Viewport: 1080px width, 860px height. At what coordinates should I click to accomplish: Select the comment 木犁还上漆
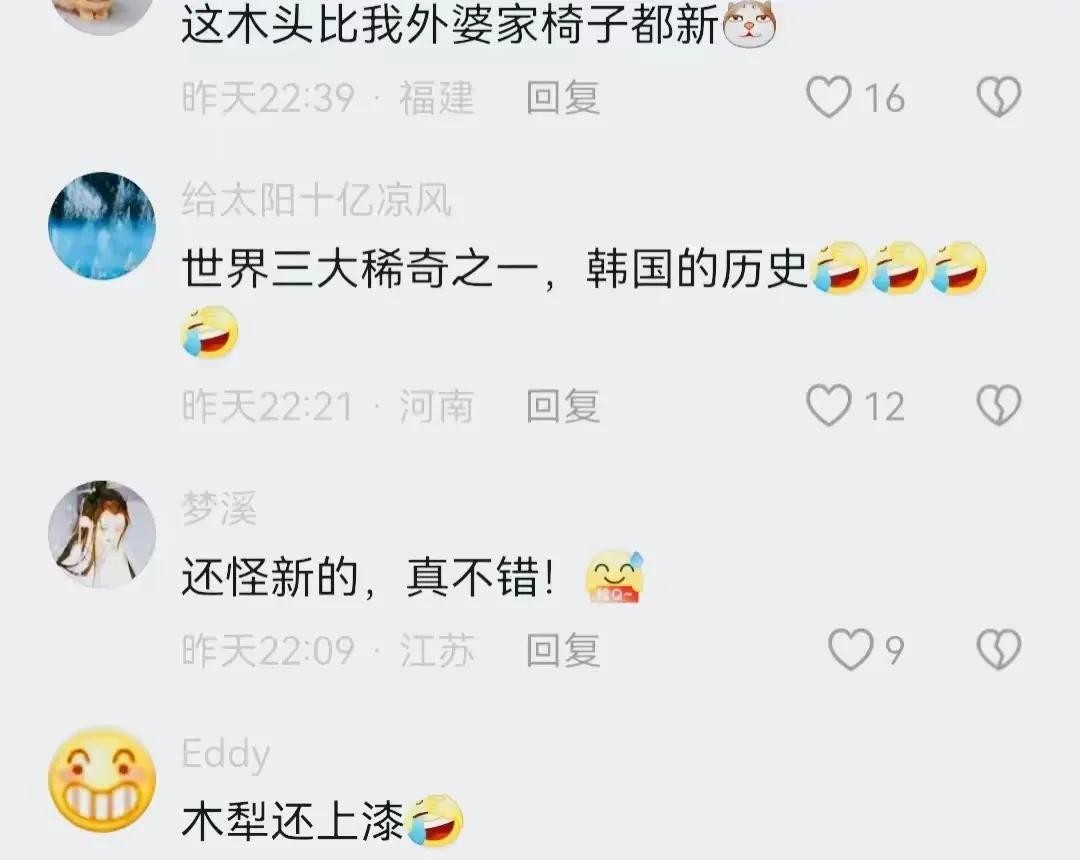[292, 820]
